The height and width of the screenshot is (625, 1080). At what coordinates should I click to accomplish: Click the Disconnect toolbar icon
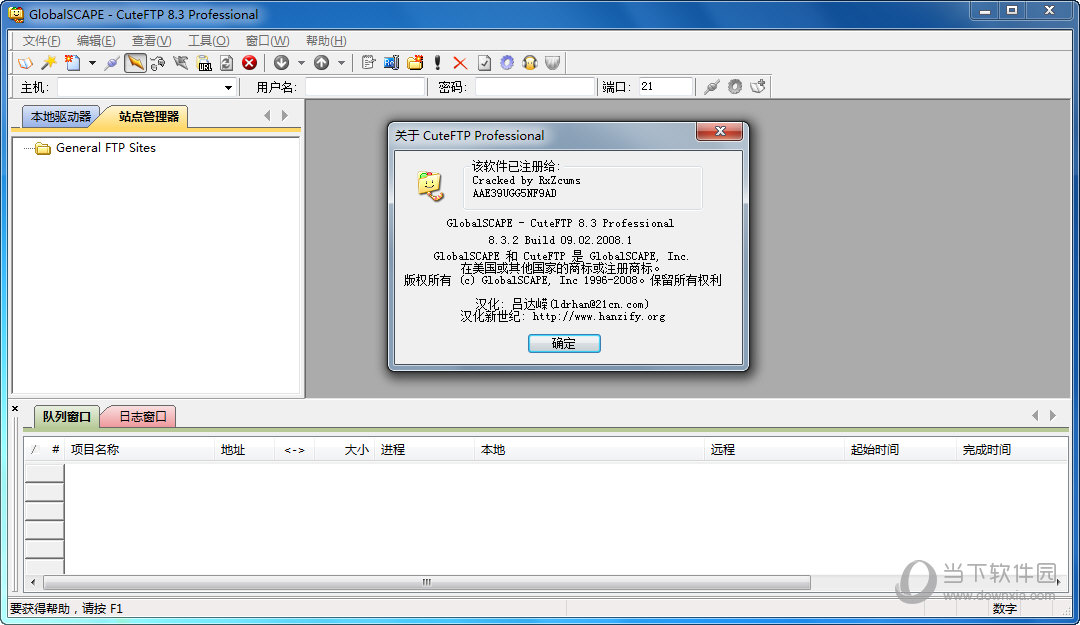pyautogui.click(x=158, y=63)
